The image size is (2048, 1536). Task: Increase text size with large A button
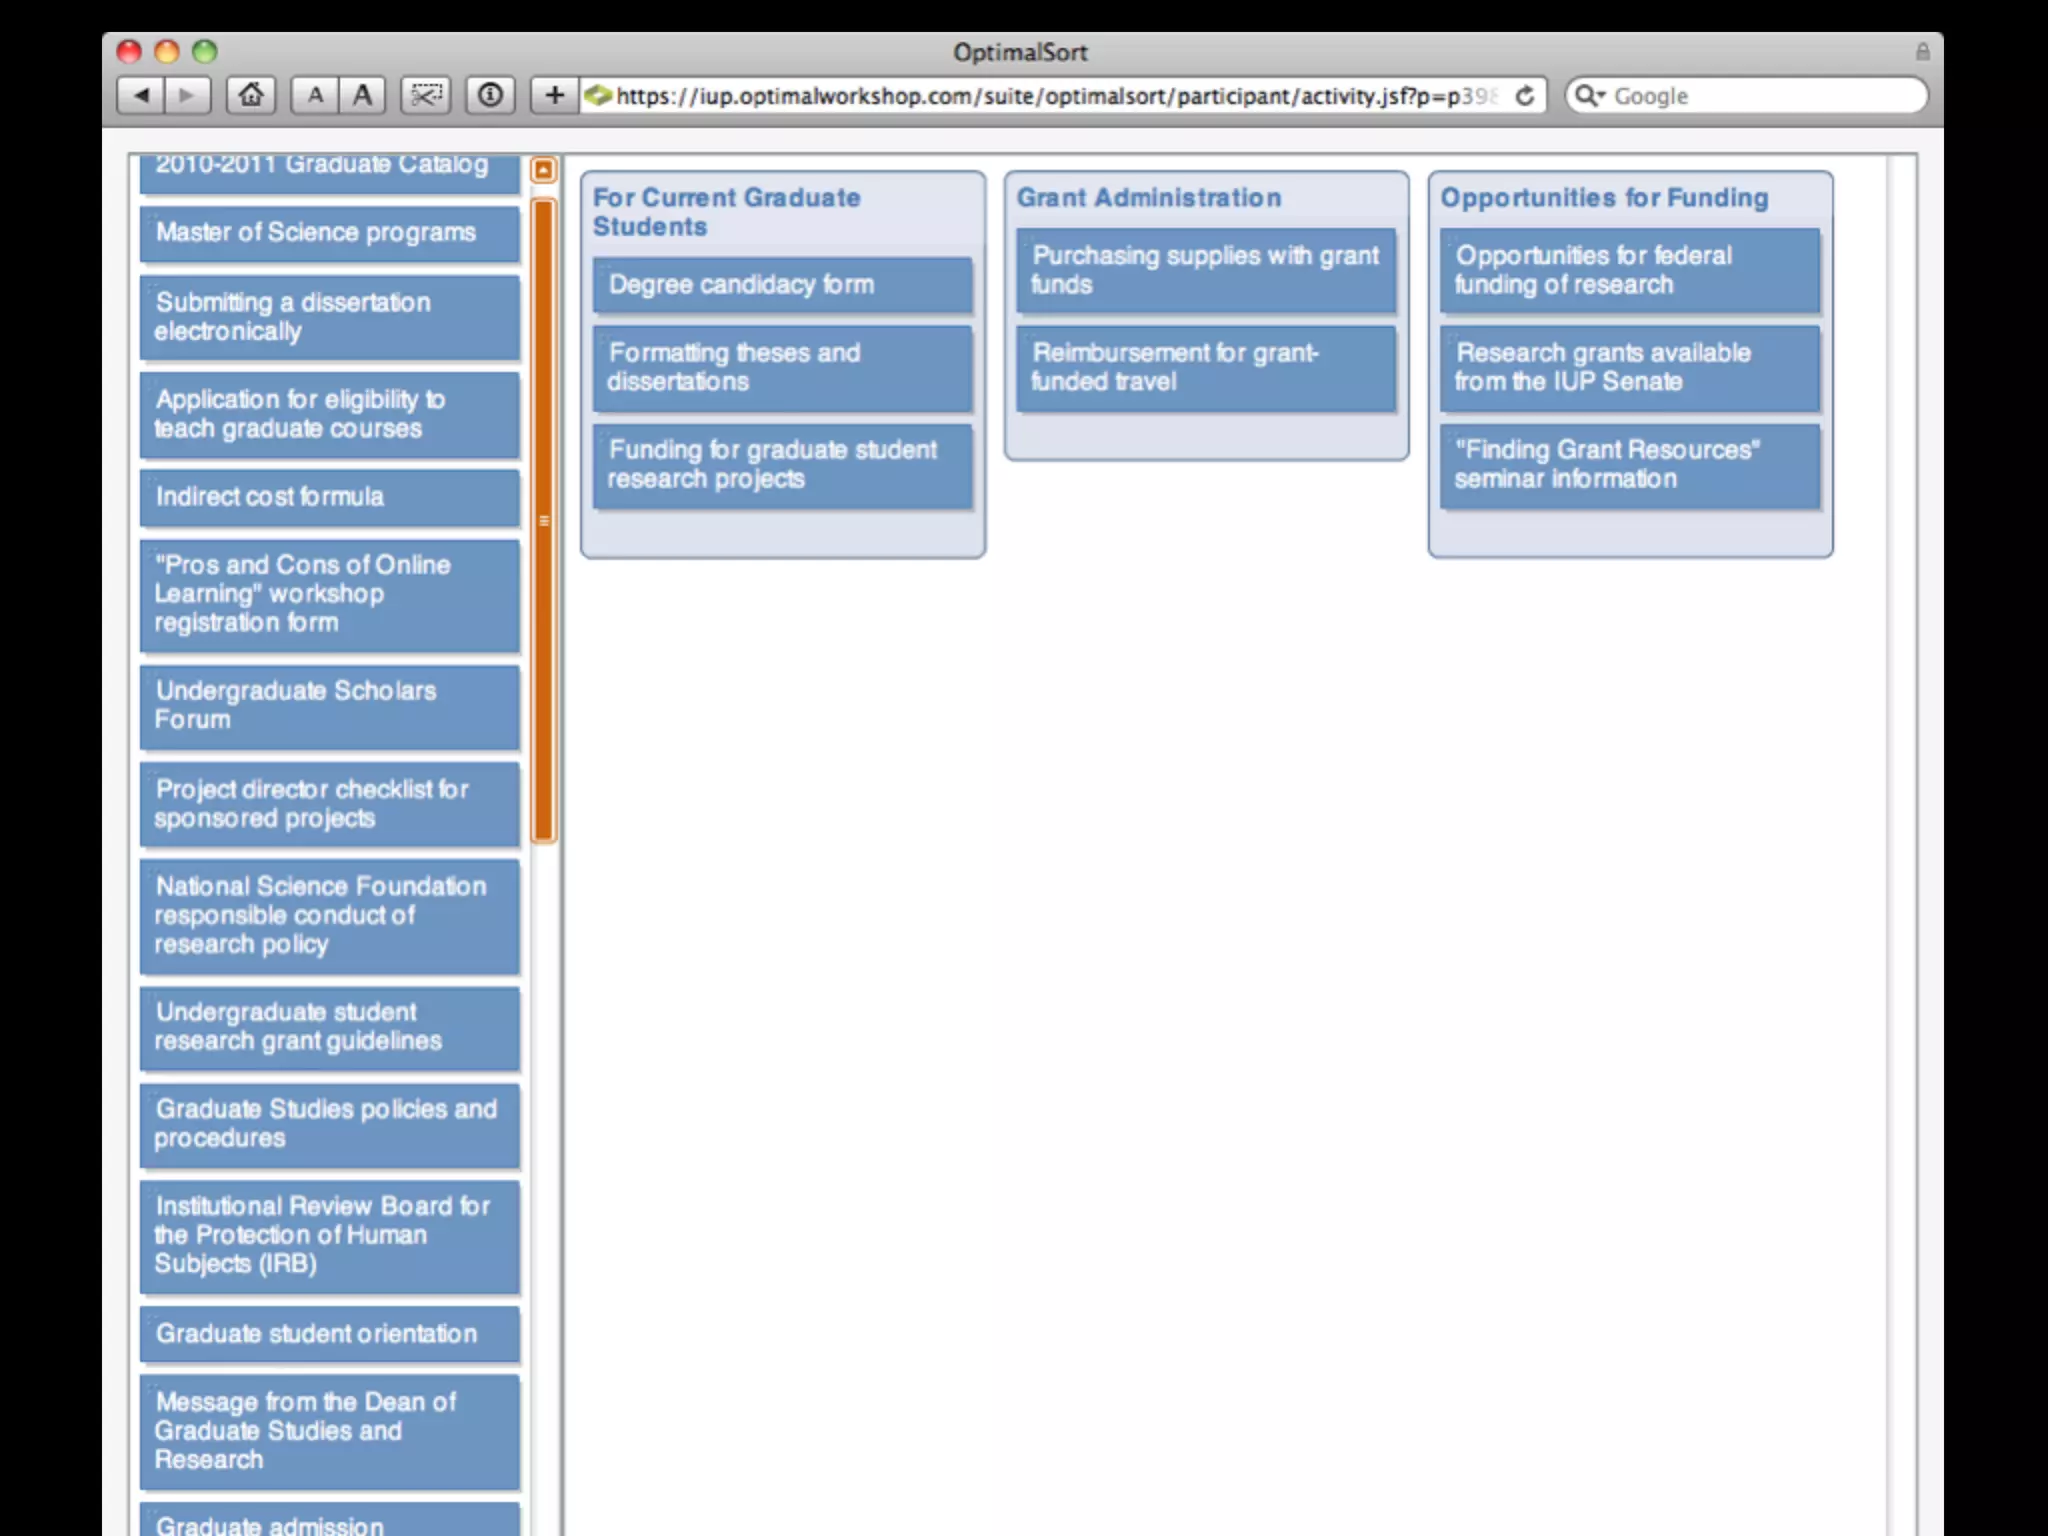pos(362,96)
